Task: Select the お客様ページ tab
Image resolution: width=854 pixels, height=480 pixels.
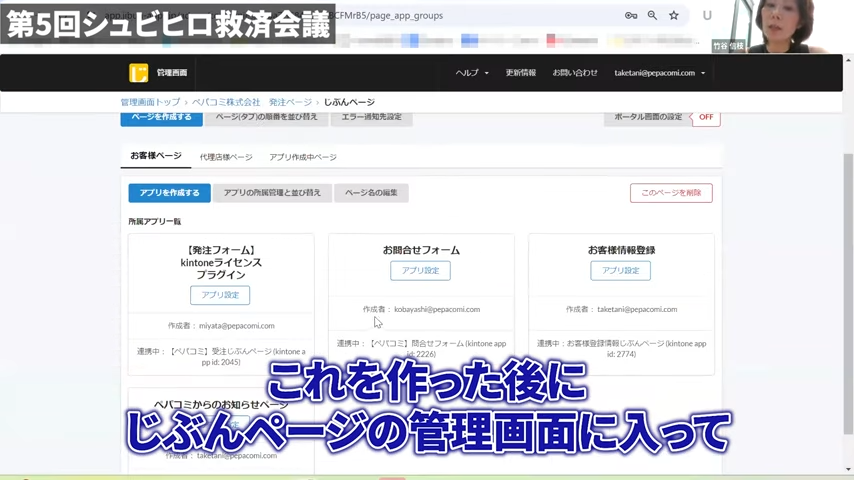Action: [x=156, y=156]
